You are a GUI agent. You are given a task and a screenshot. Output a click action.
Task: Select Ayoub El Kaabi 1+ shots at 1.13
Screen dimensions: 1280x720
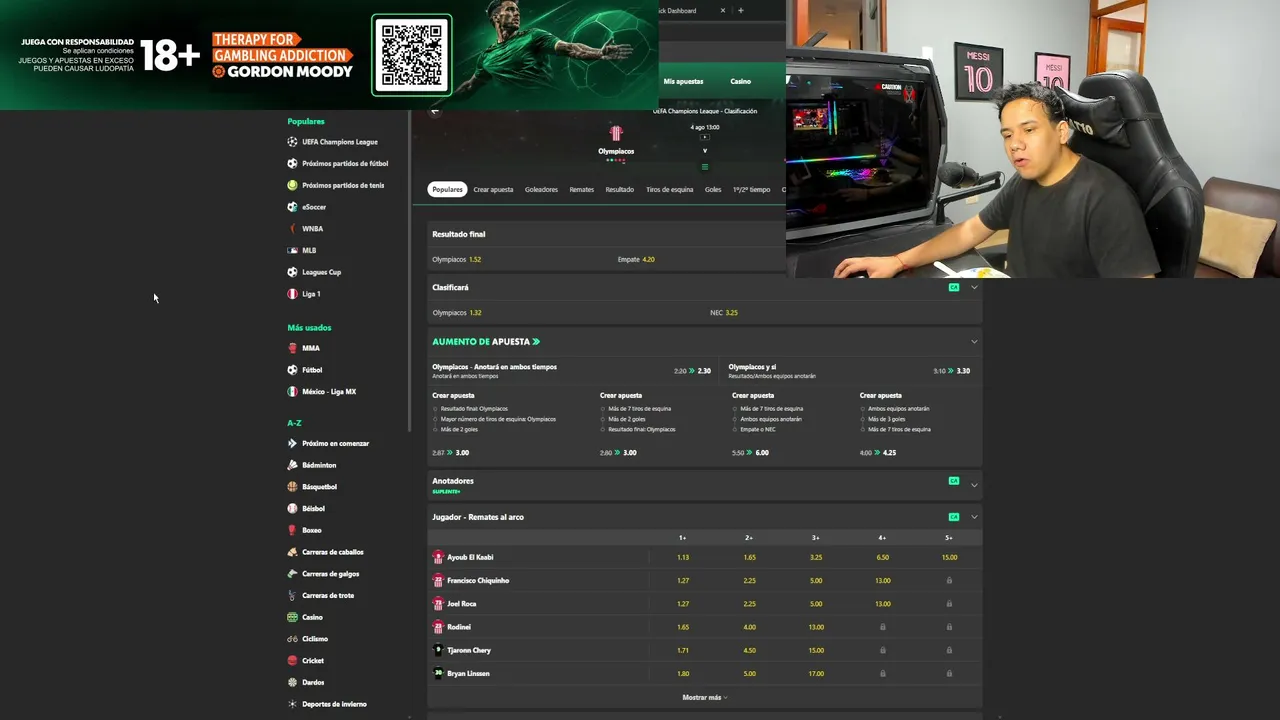click(x=683, y=557)
